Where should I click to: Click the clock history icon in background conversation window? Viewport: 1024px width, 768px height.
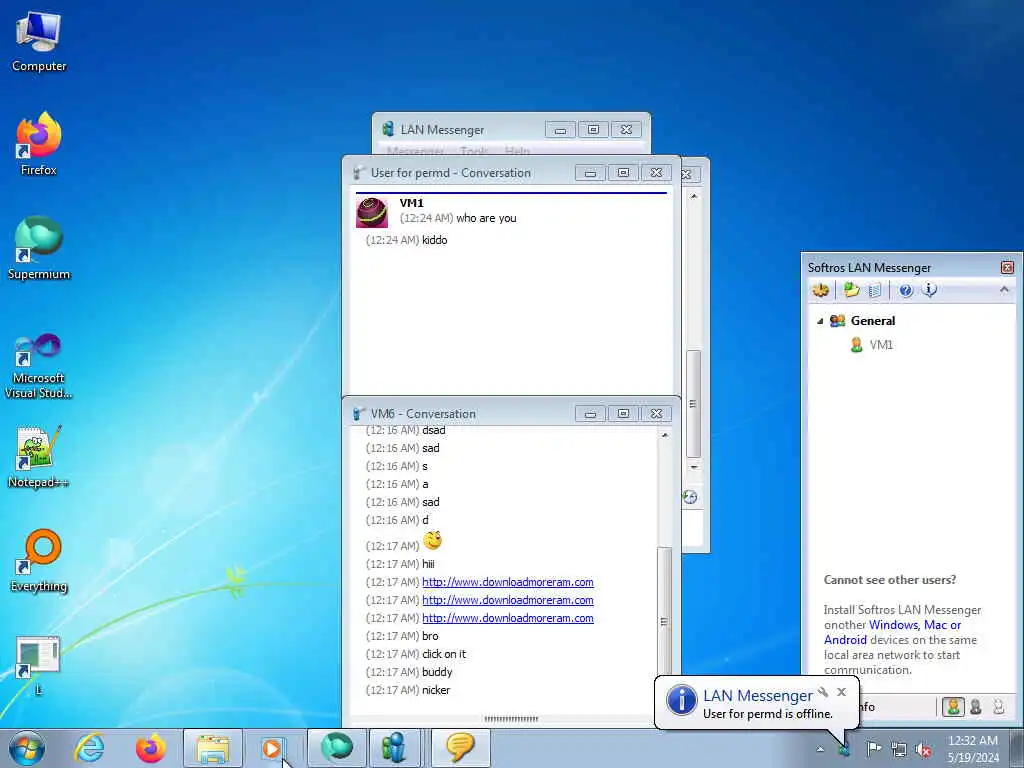pyautogui.click(x=690, y=497)
